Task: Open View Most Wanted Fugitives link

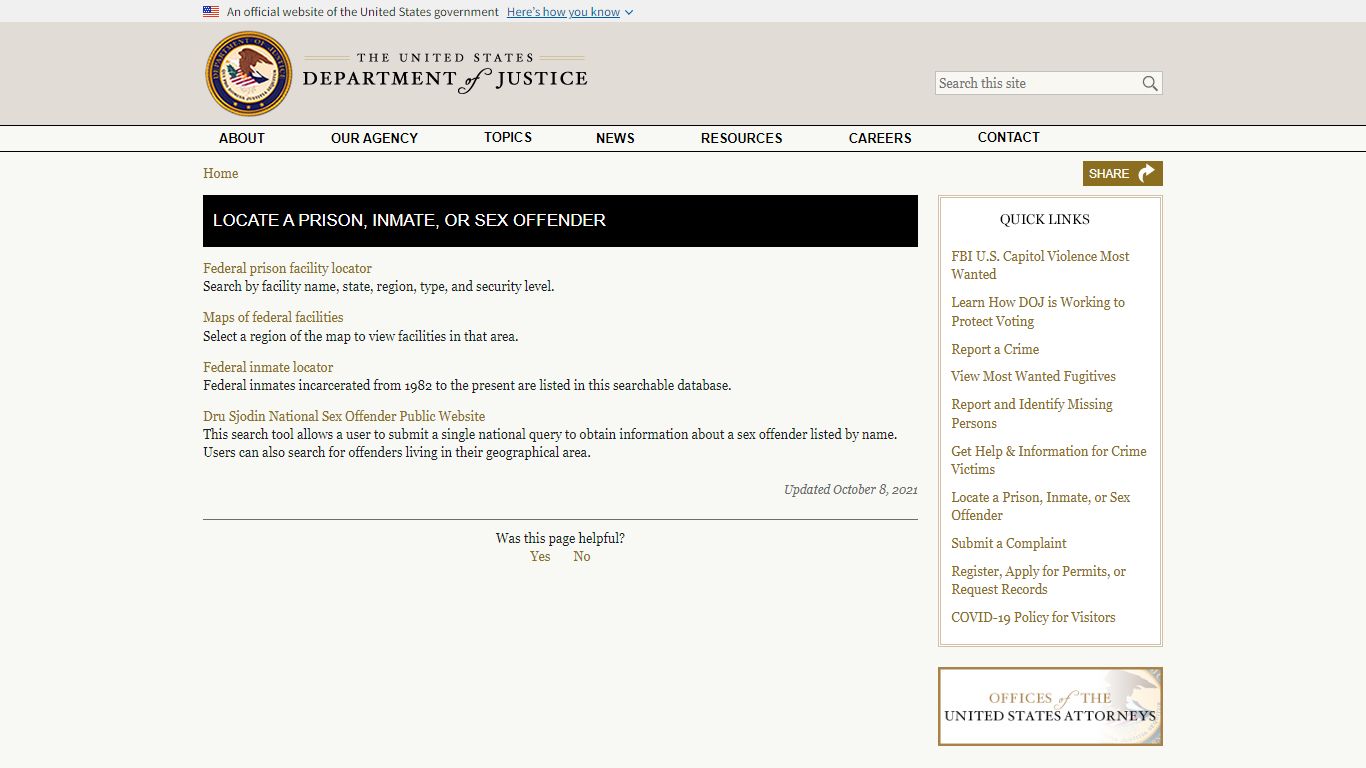Action: point(1033,376)
